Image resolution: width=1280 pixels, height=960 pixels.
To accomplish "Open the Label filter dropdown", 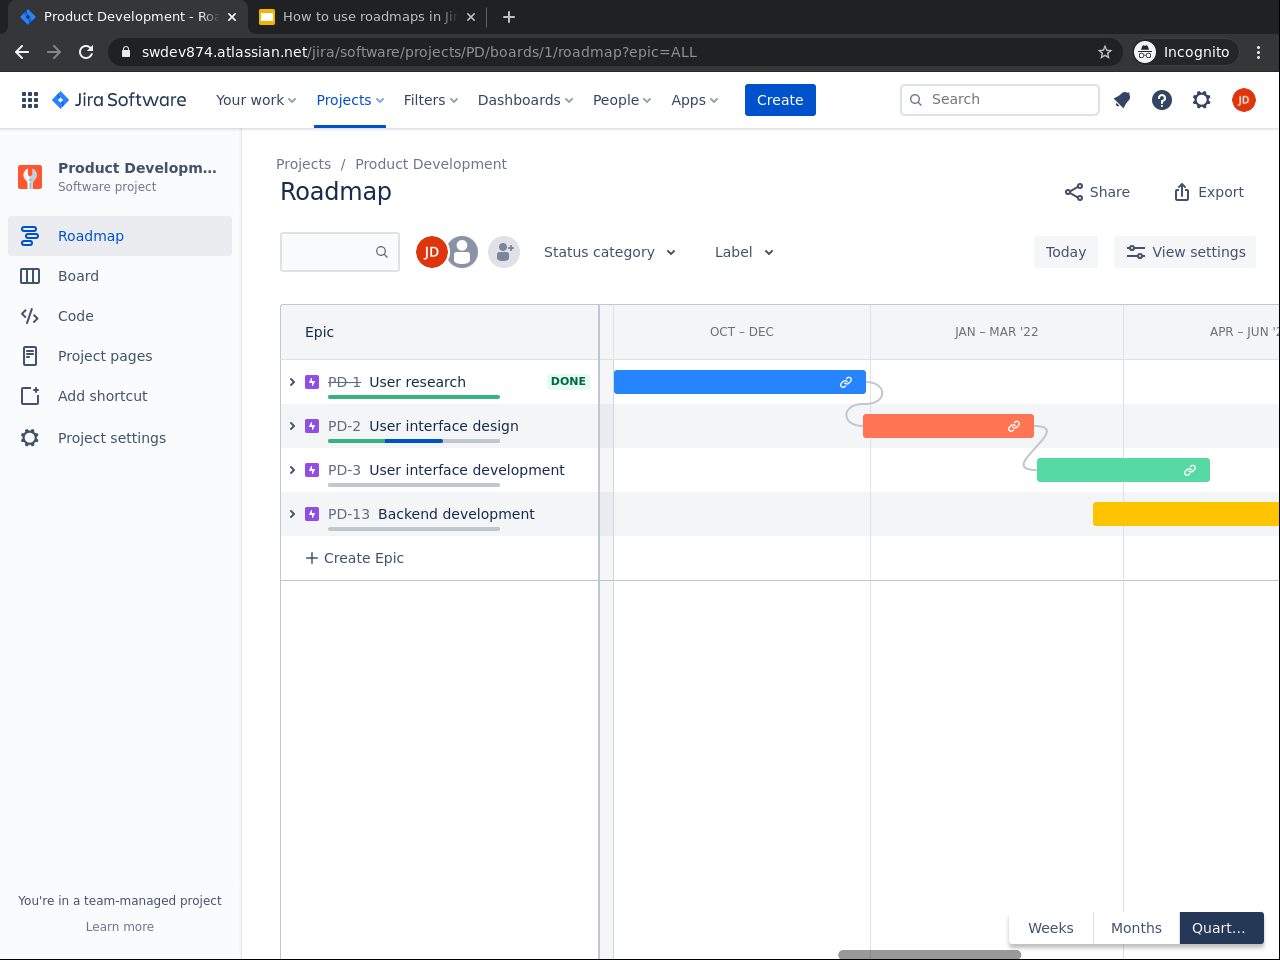I will coord(744,252).
